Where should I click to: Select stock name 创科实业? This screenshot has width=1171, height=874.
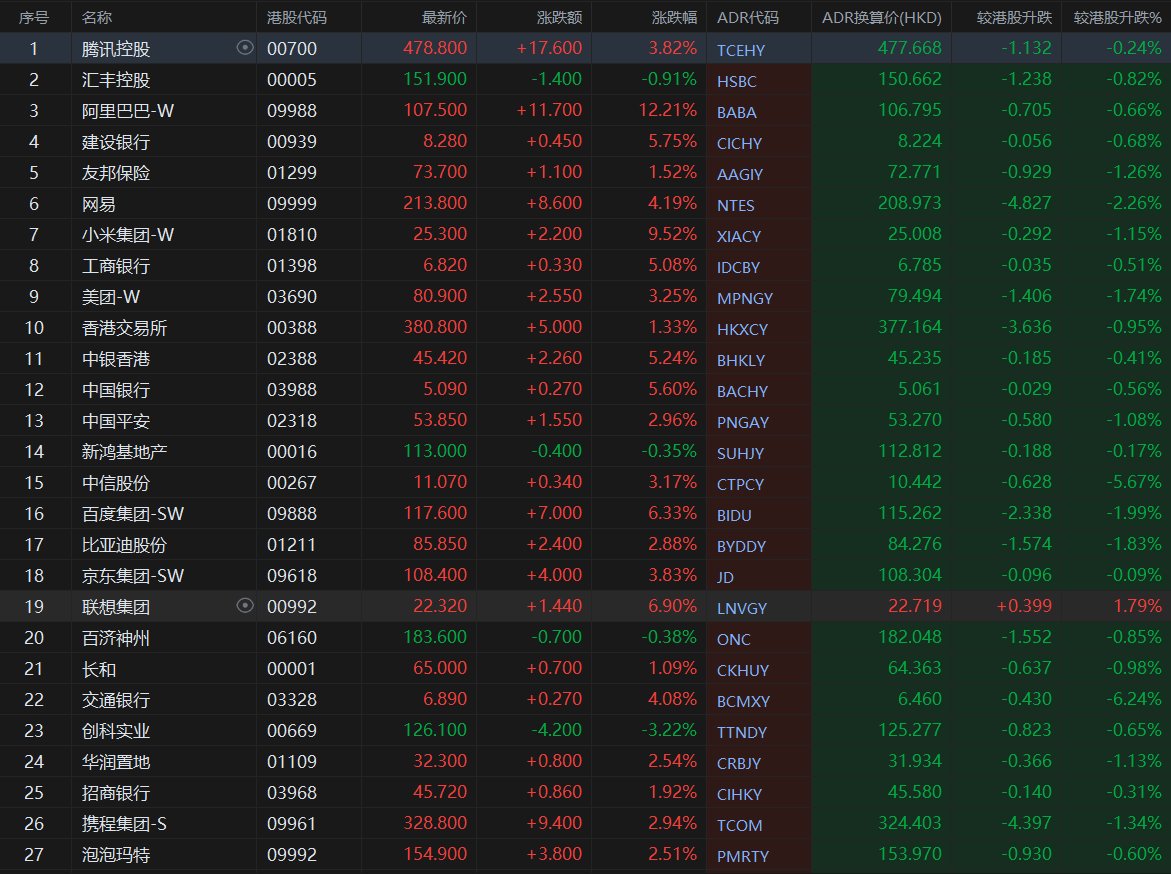click(x=116, y=731)
